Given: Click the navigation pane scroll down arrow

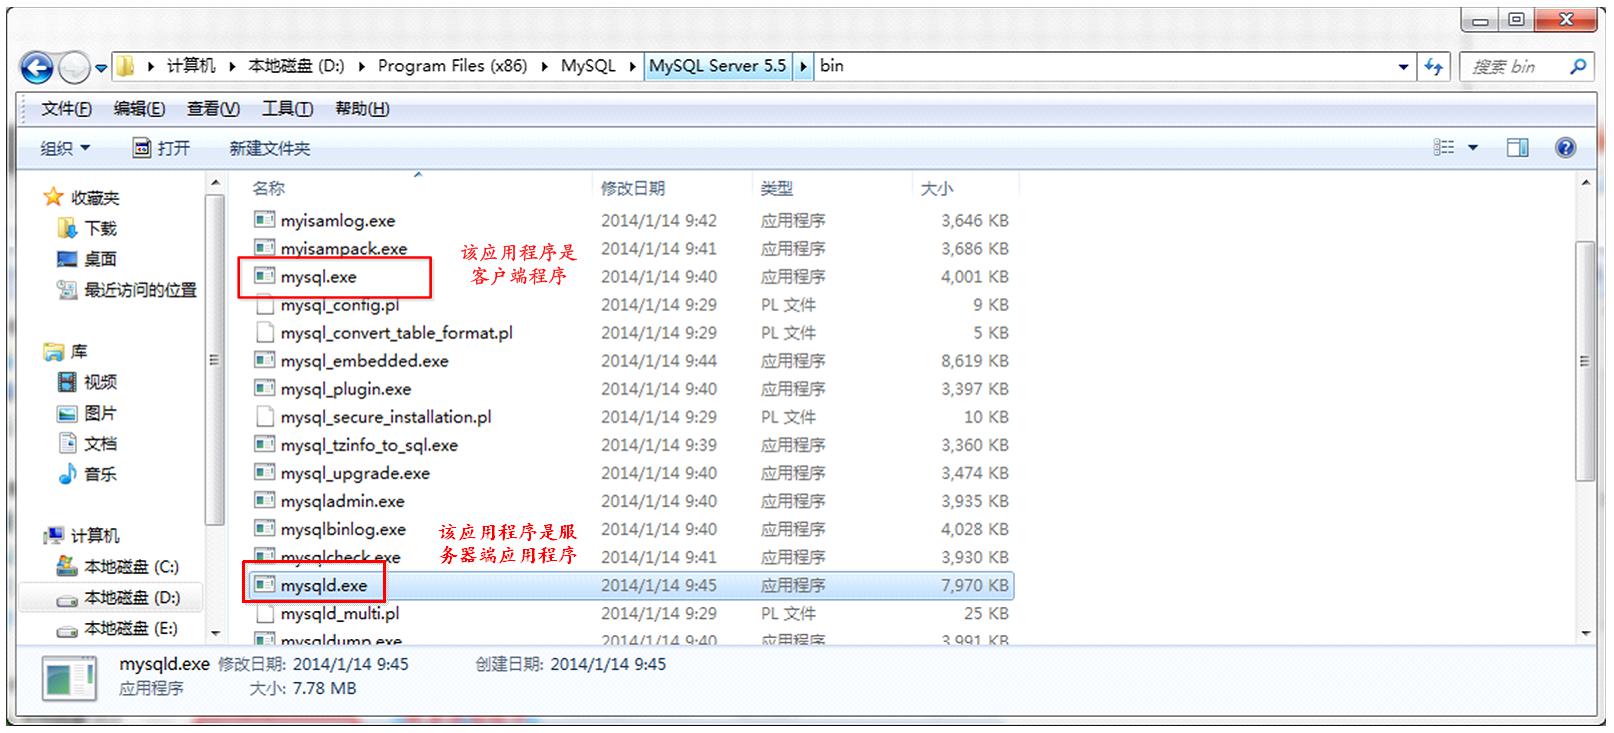Looking at the screenshot, I should click(x=214, y=633).
